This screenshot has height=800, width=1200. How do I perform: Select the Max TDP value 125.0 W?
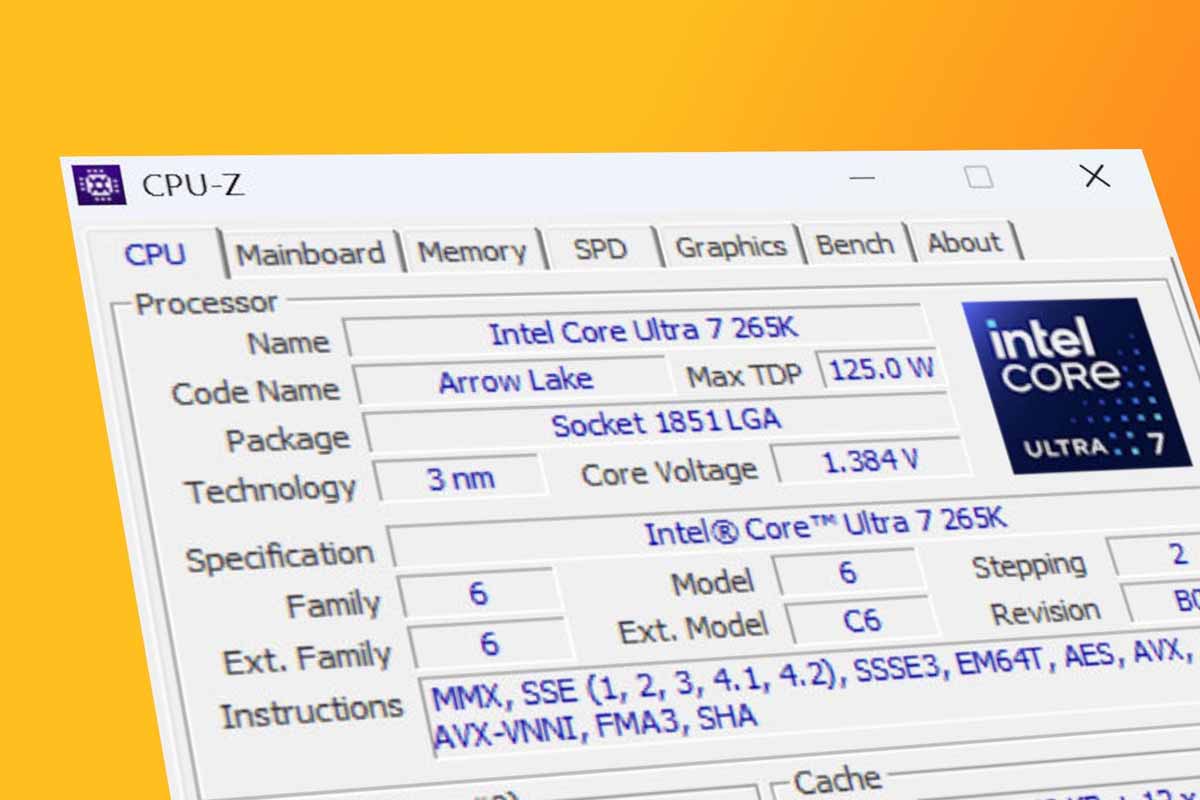(x=880, y=369)
